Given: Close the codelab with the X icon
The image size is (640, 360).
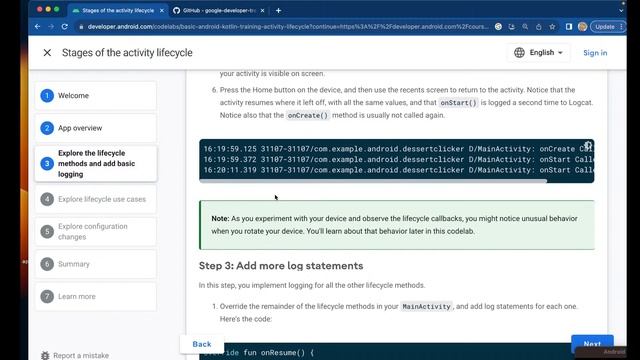Looking at the screenshot, I should tap(47, 53).
